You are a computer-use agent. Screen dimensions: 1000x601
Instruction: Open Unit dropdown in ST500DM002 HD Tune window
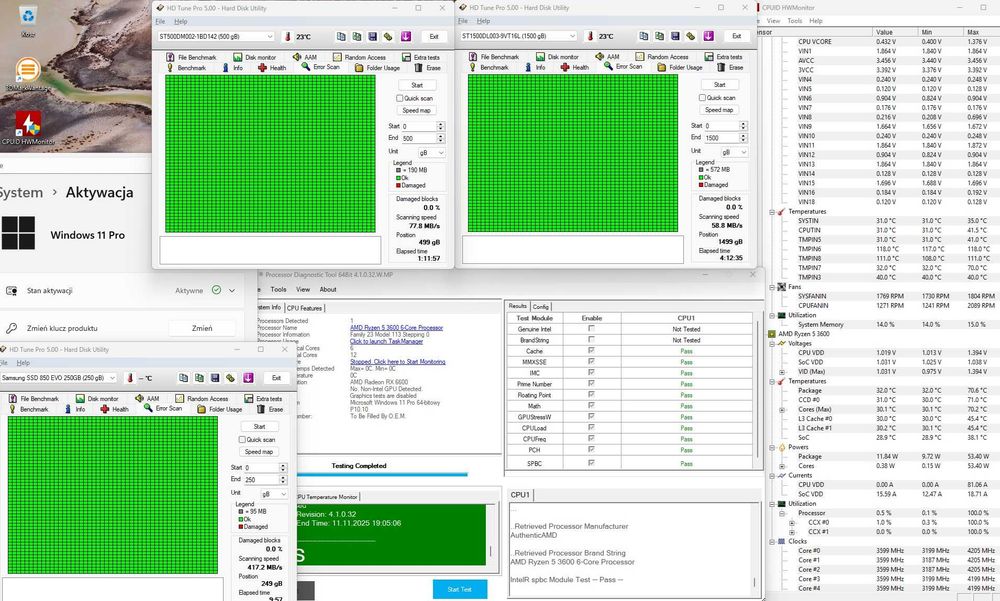coord(431,153)
